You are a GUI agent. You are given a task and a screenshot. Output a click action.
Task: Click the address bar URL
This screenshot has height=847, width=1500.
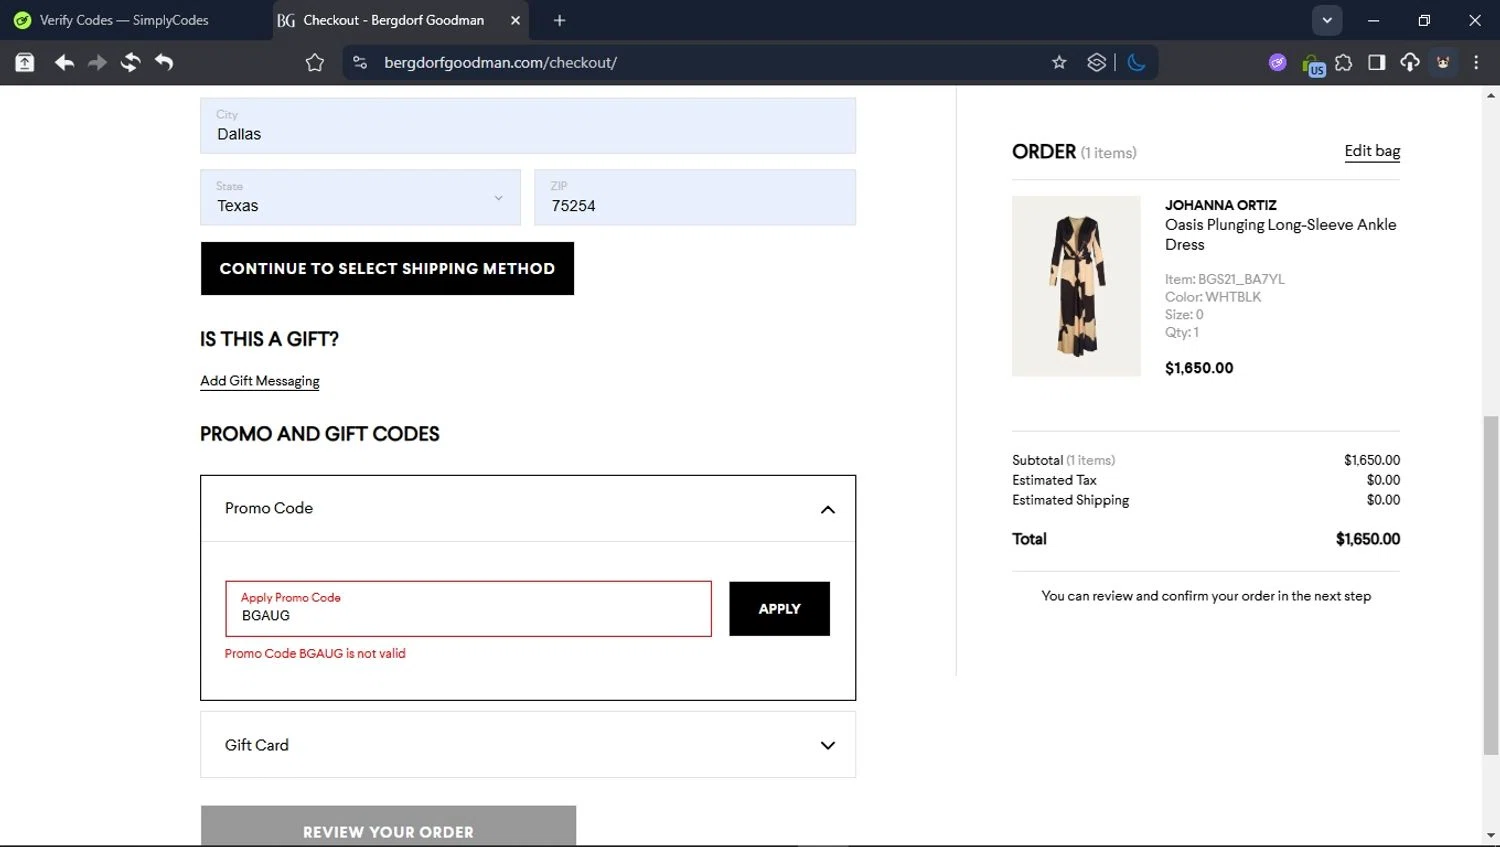[500, 62]
